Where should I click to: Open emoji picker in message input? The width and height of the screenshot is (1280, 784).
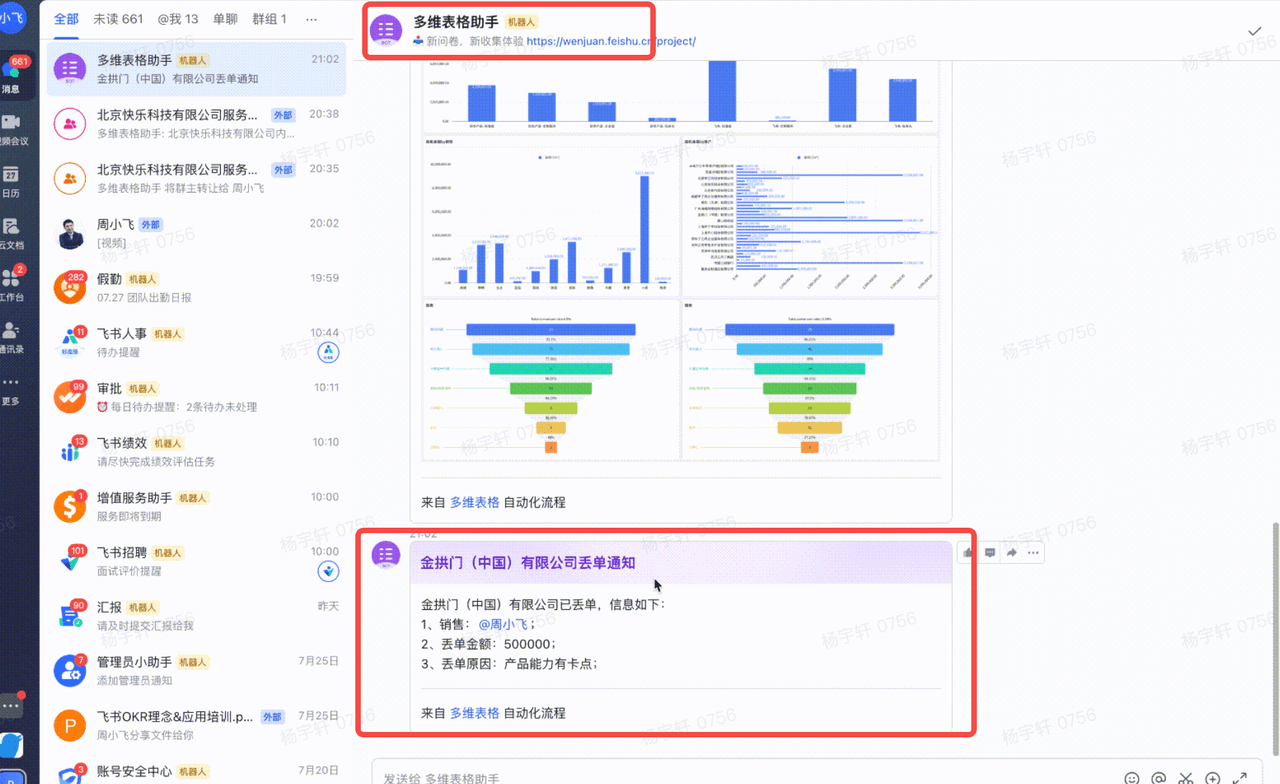[1132, 778]
